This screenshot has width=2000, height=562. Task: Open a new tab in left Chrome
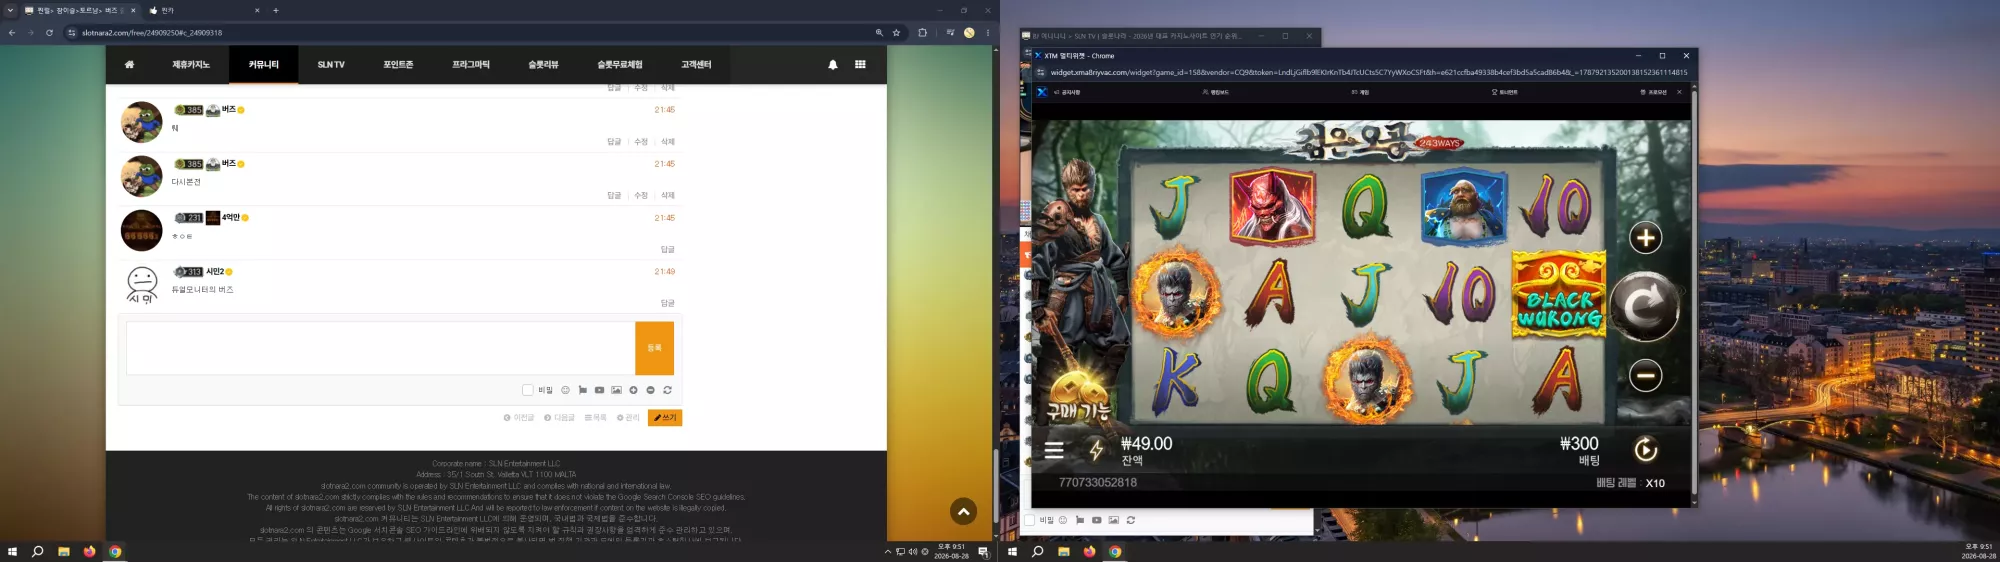[276, 10]
